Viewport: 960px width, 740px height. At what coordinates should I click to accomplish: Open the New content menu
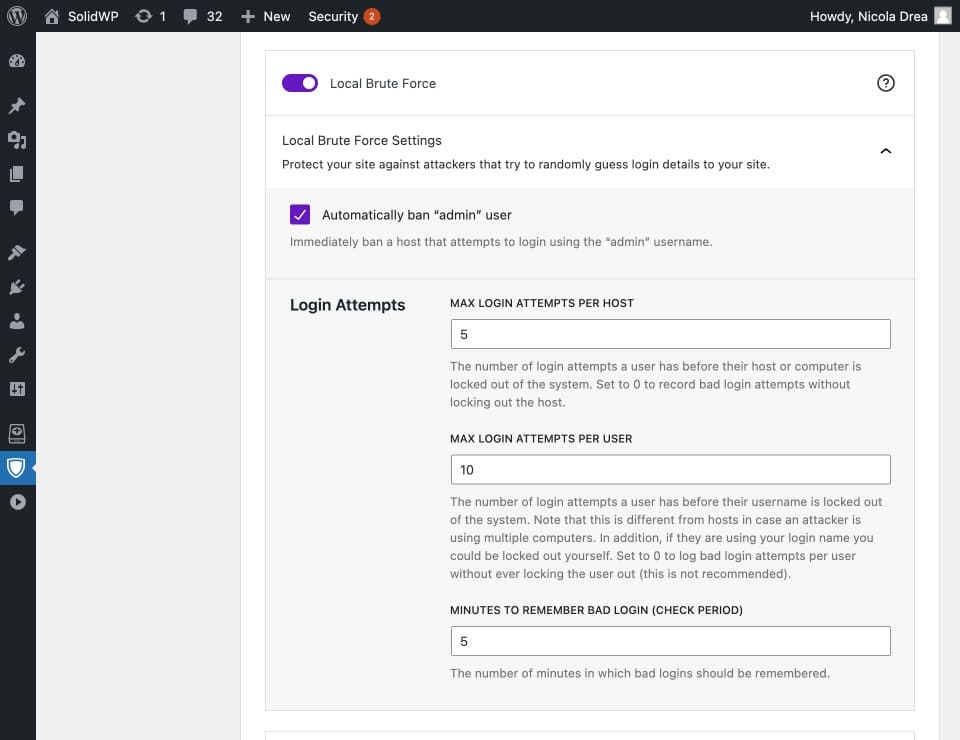tap(266, 16)
